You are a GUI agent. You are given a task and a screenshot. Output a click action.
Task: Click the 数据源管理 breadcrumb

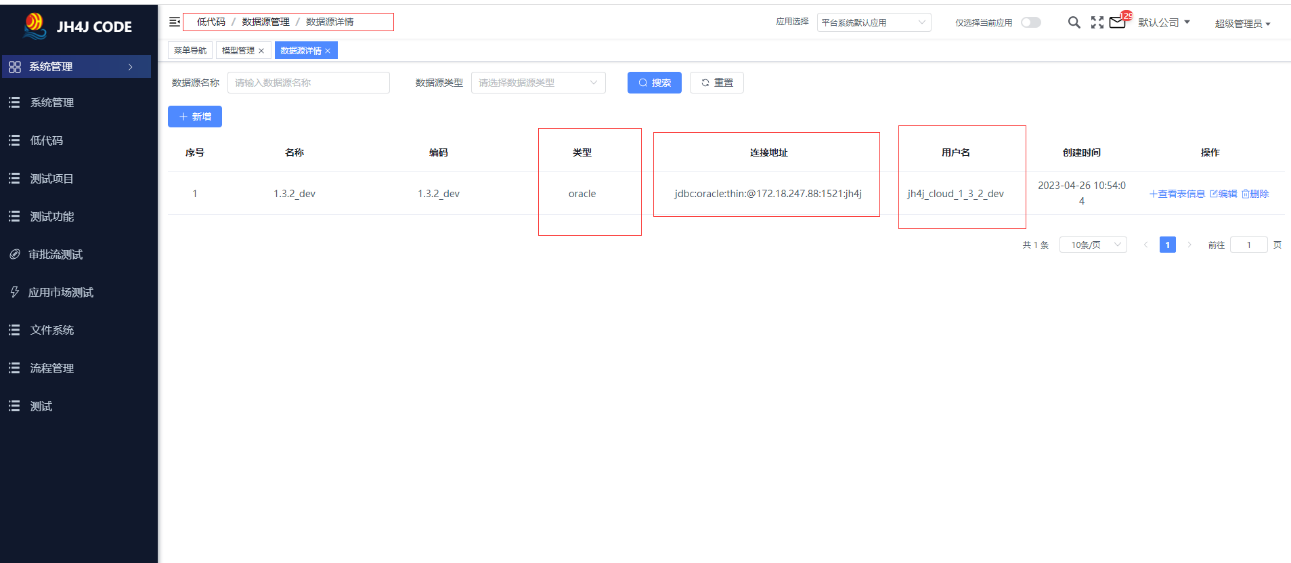[266, 21]
